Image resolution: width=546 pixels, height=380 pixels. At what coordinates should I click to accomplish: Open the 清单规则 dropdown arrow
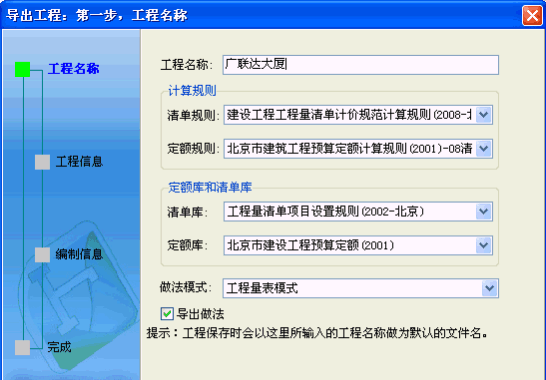484,115
